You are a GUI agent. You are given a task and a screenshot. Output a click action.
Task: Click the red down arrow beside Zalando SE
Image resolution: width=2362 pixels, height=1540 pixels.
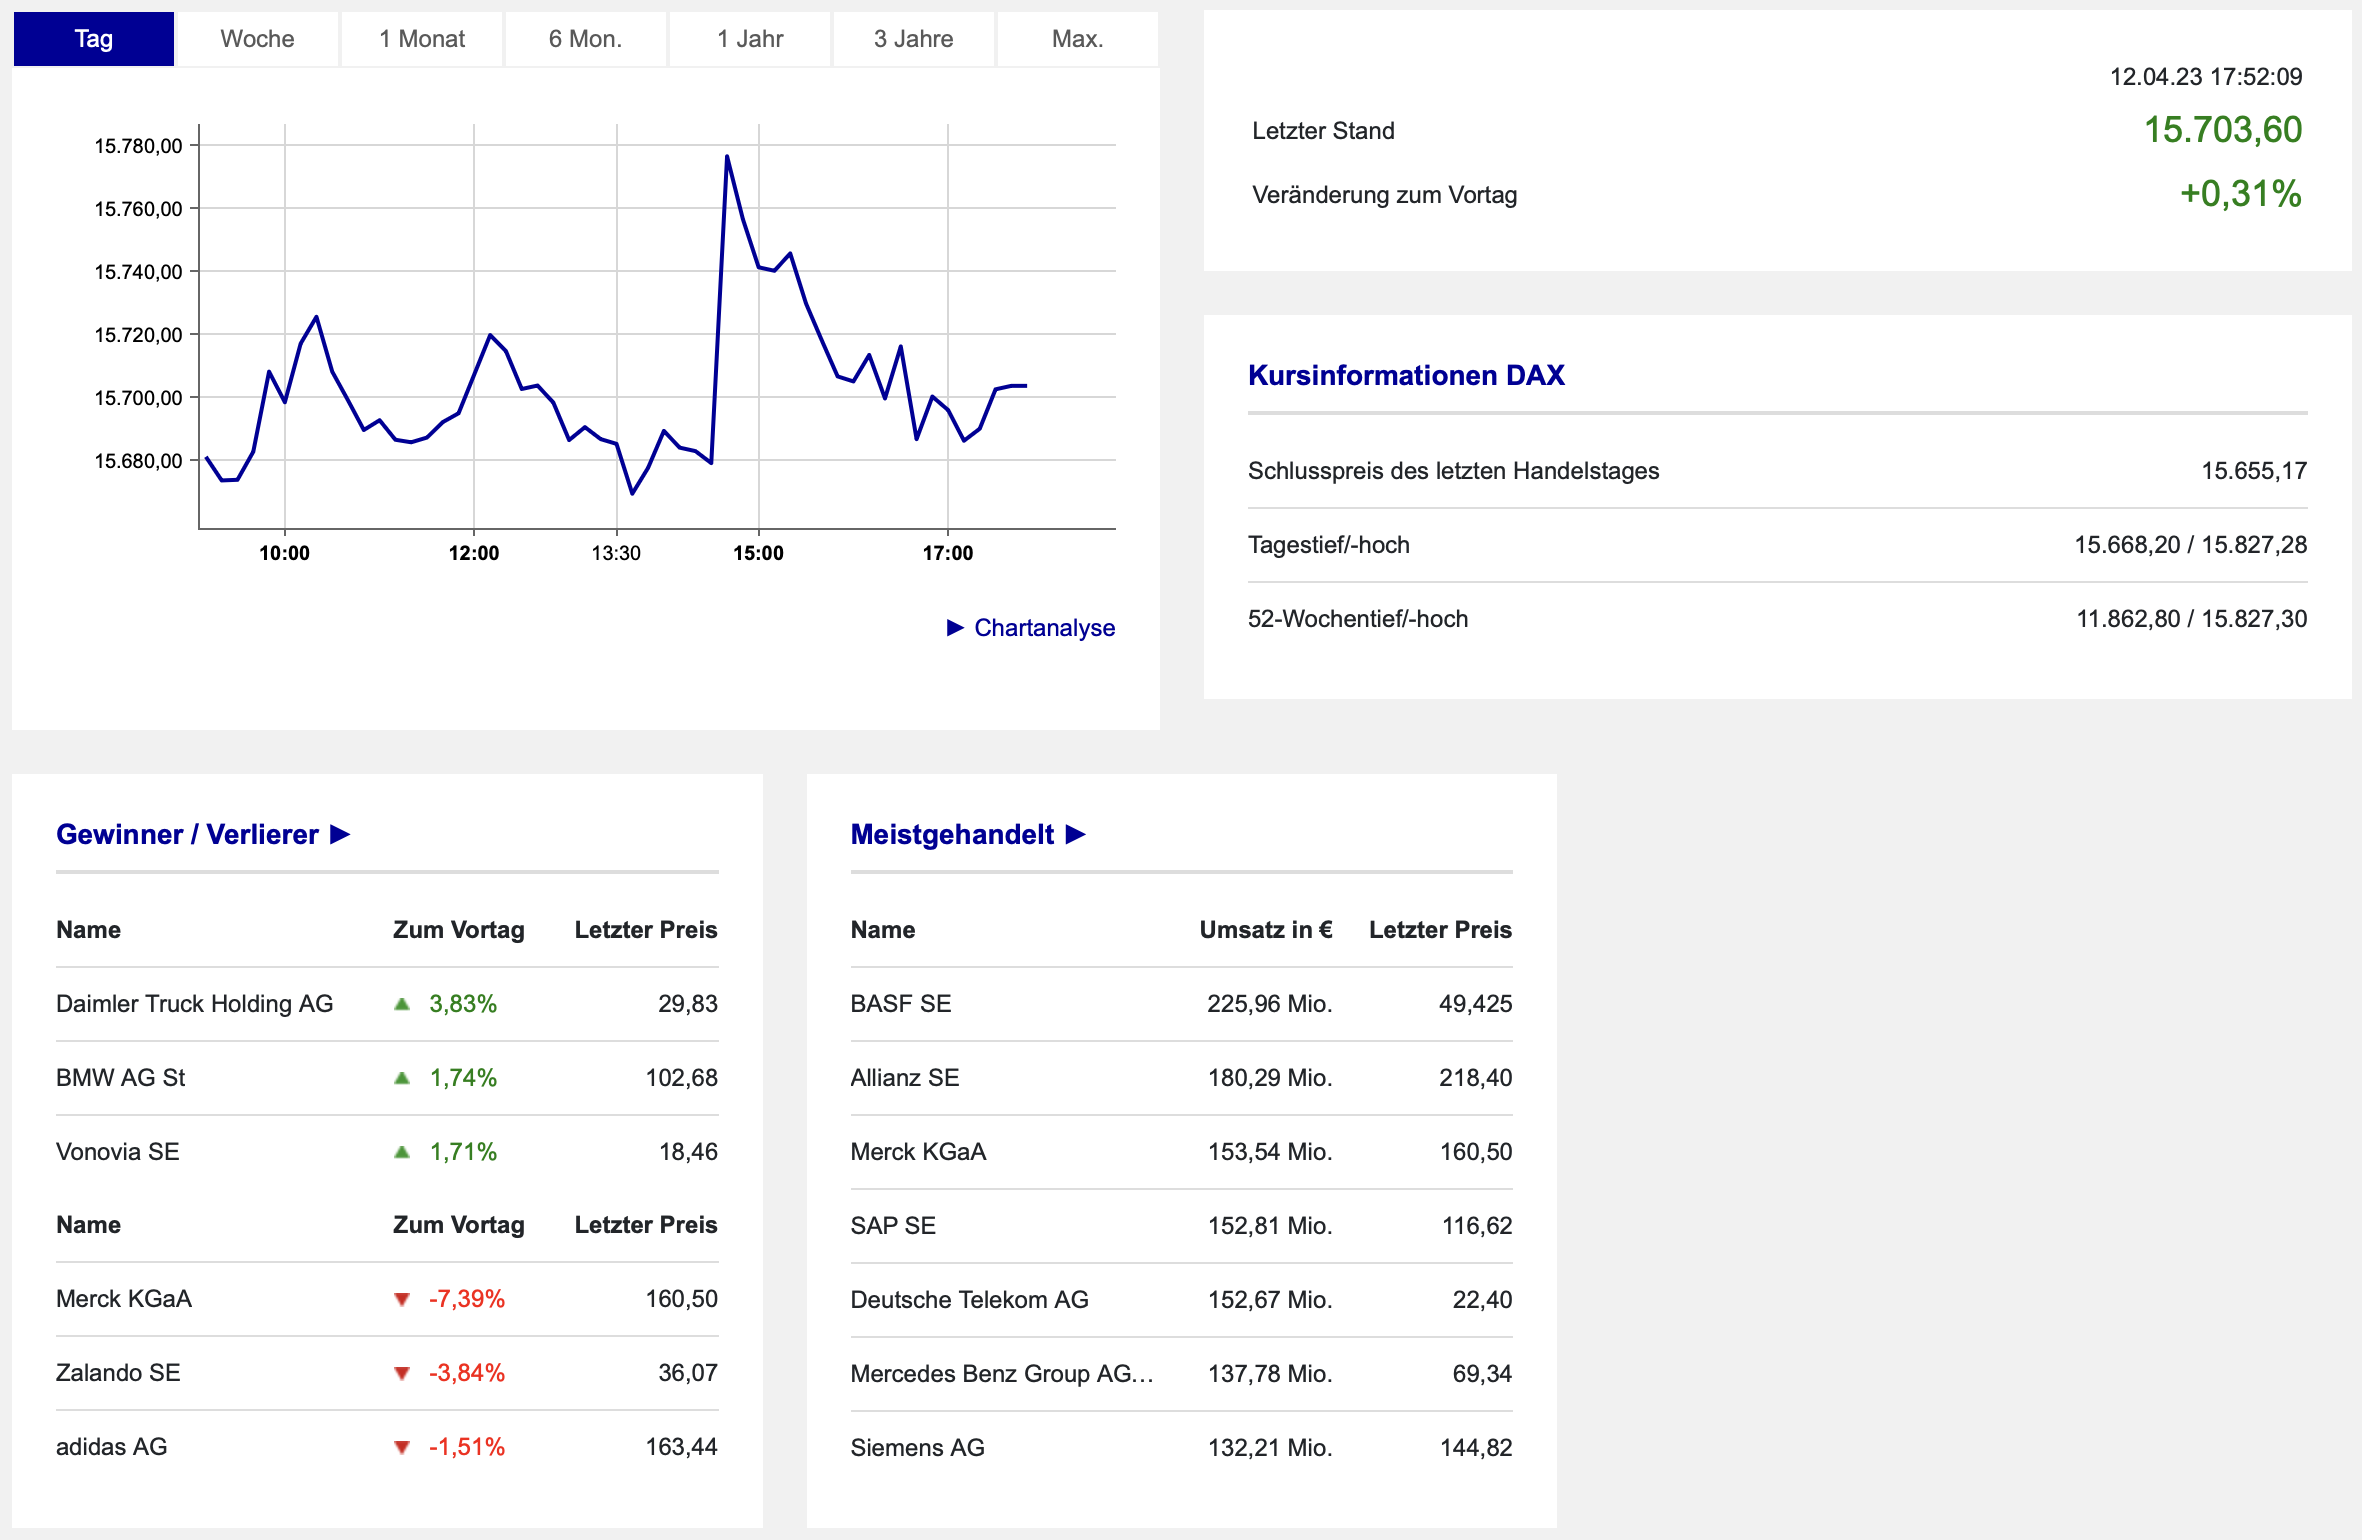point(402,1373)
